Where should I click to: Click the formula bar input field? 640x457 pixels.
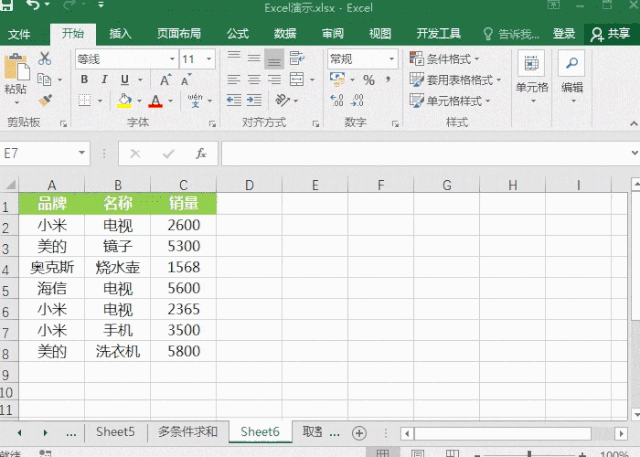tap(424, 153)
